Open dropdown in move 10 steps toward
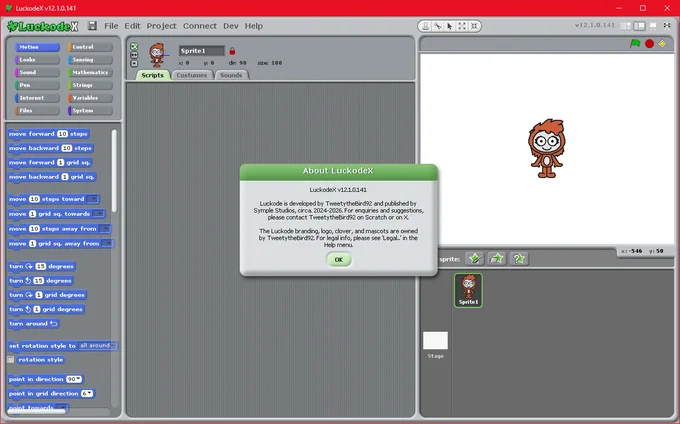 tap(92, 199)
